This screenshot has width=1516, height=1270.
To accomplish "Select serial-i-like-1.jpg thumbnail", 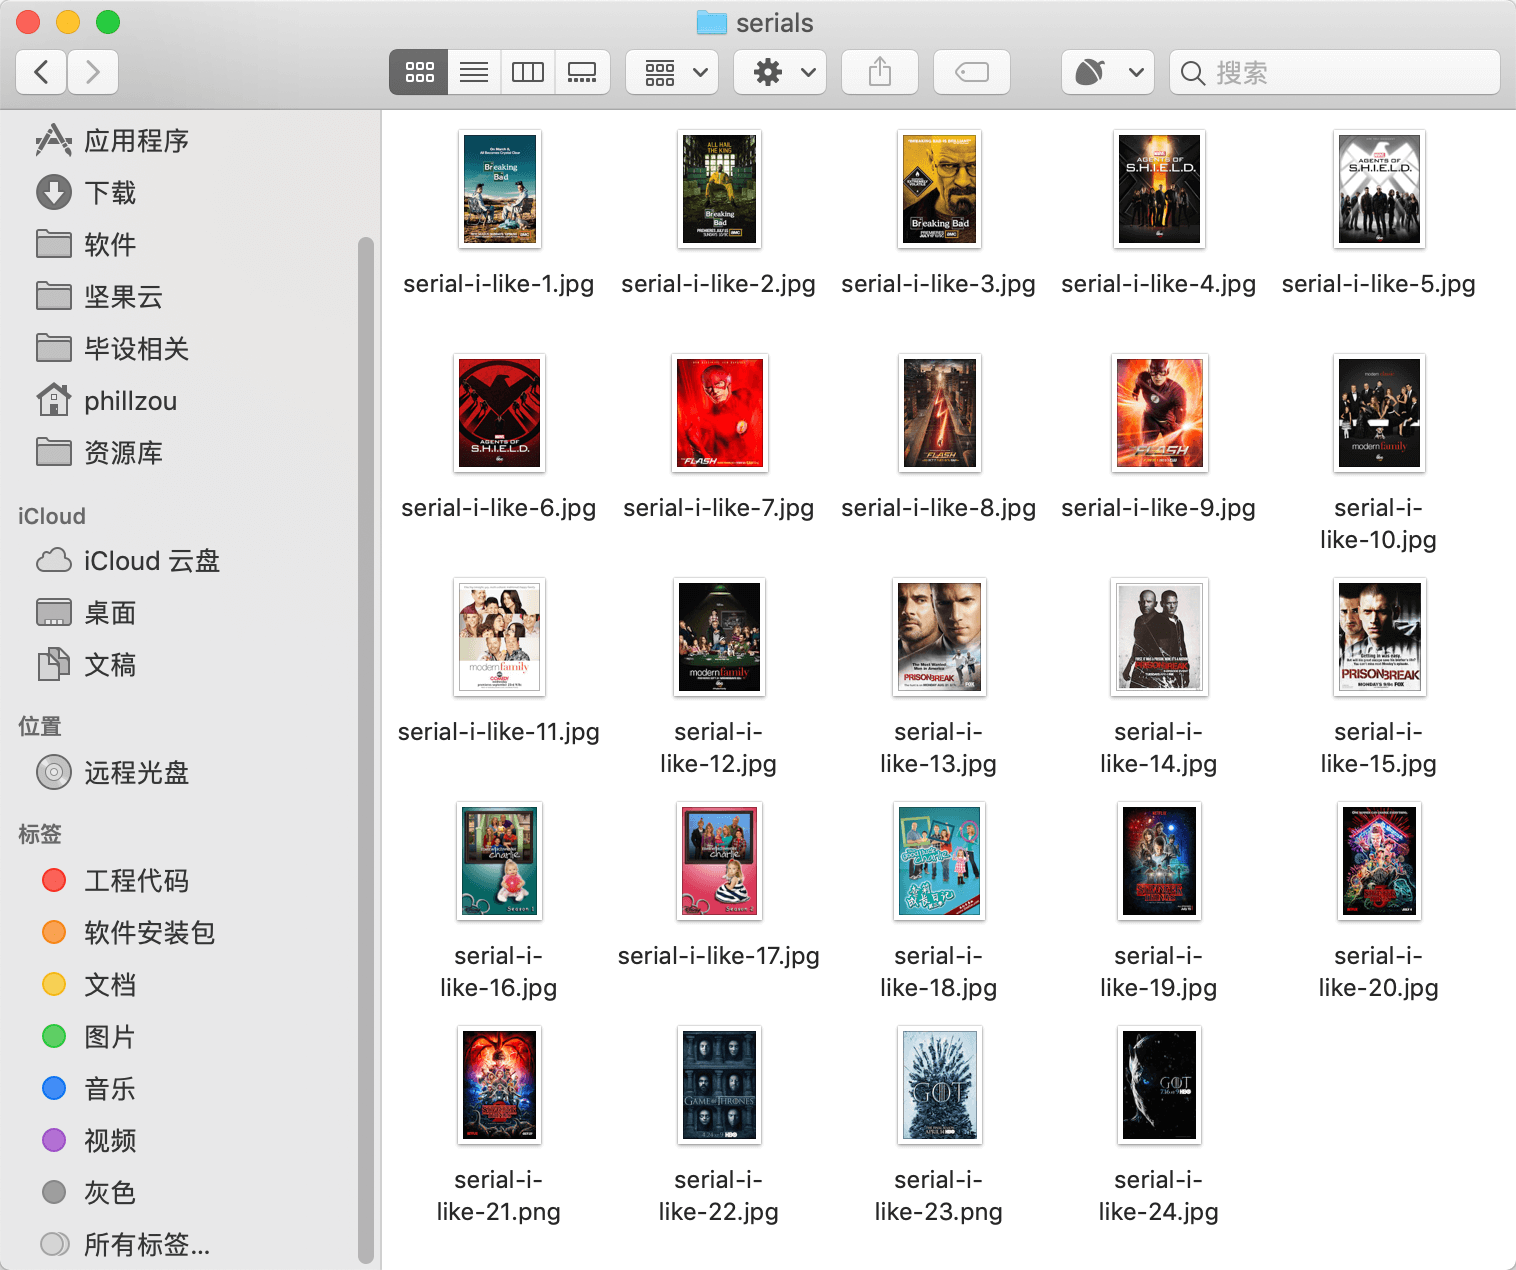I will click(x=500, y=189).
